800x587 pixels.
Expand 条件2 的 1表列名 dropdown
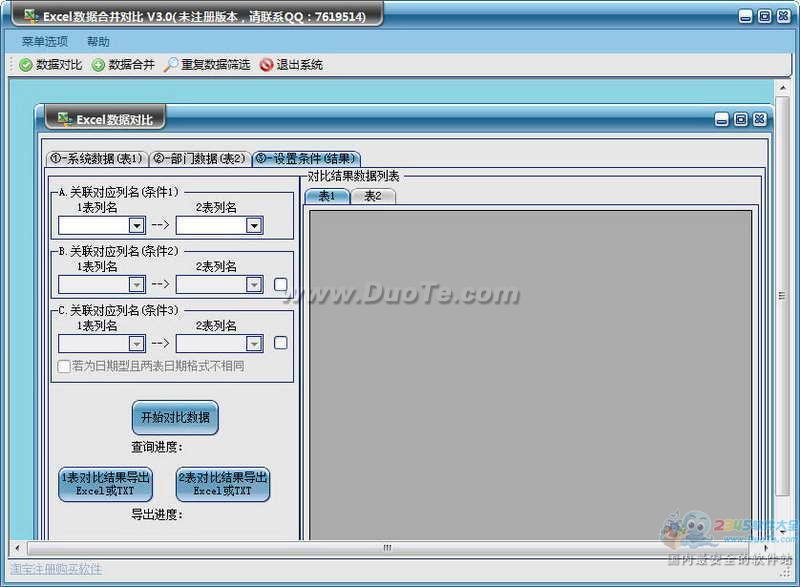(x=136, y=285)
